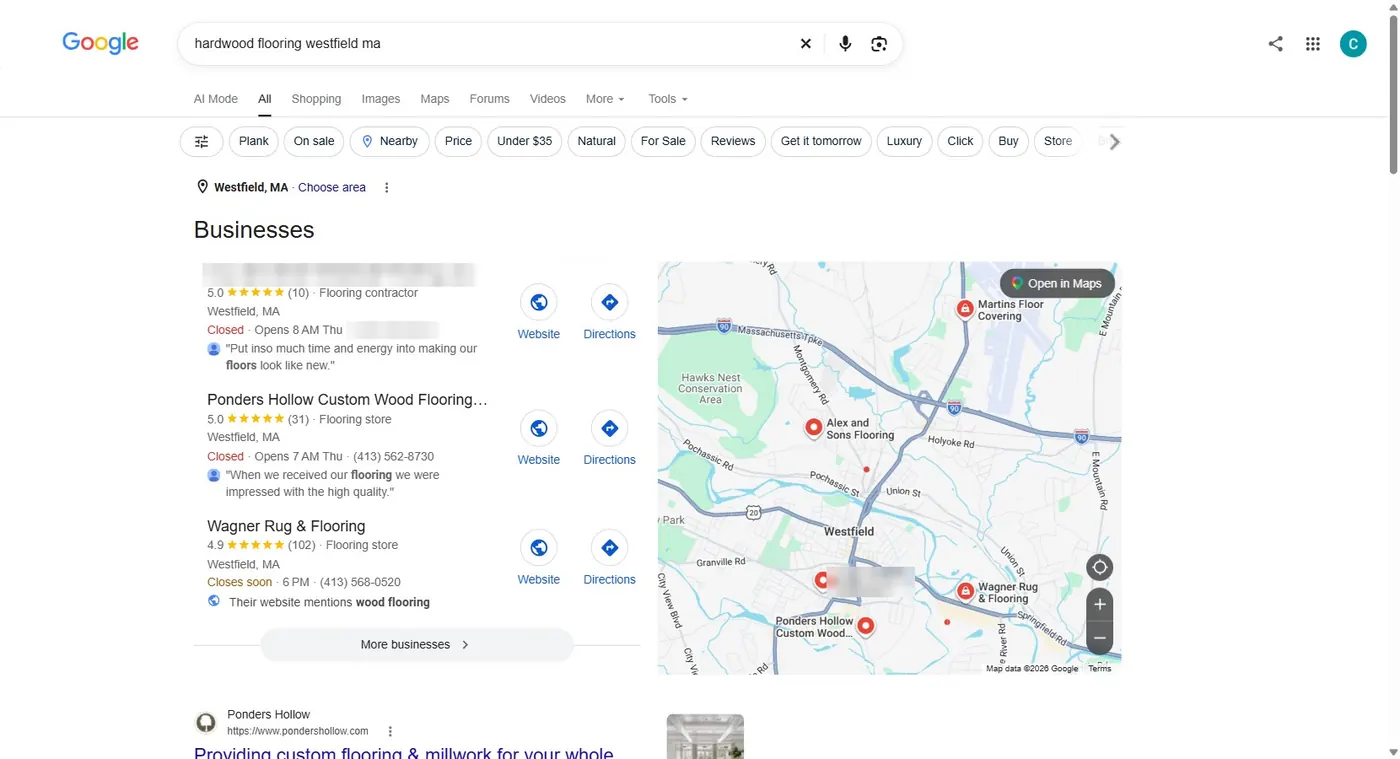Select the Reviews filter chip
This screenshot has width=1400, height=759.
(x=733, y=141)
